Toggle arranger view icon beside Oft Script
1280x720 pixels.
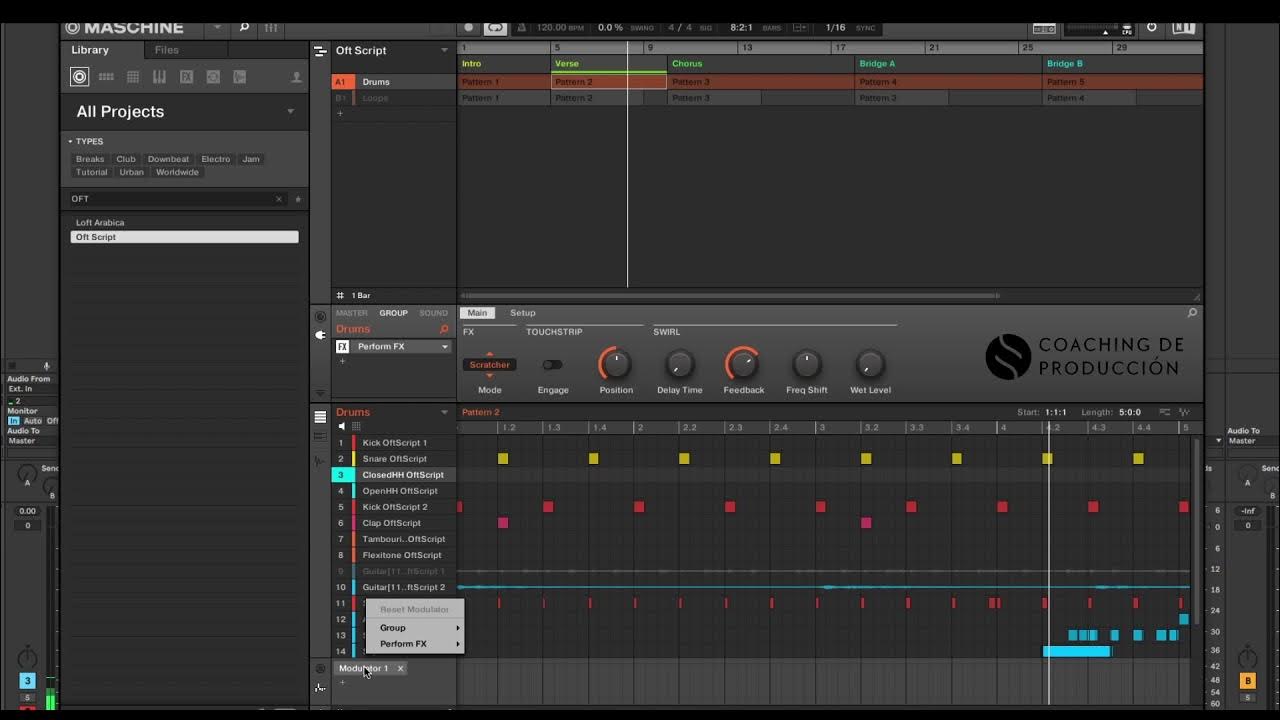point(320,51)
